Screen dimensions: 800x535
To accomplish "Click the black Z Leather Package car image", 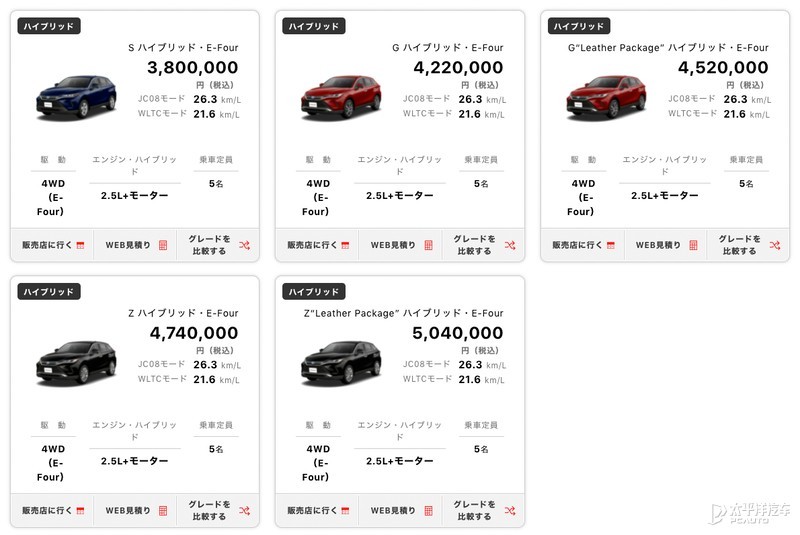I will (341, 362).
